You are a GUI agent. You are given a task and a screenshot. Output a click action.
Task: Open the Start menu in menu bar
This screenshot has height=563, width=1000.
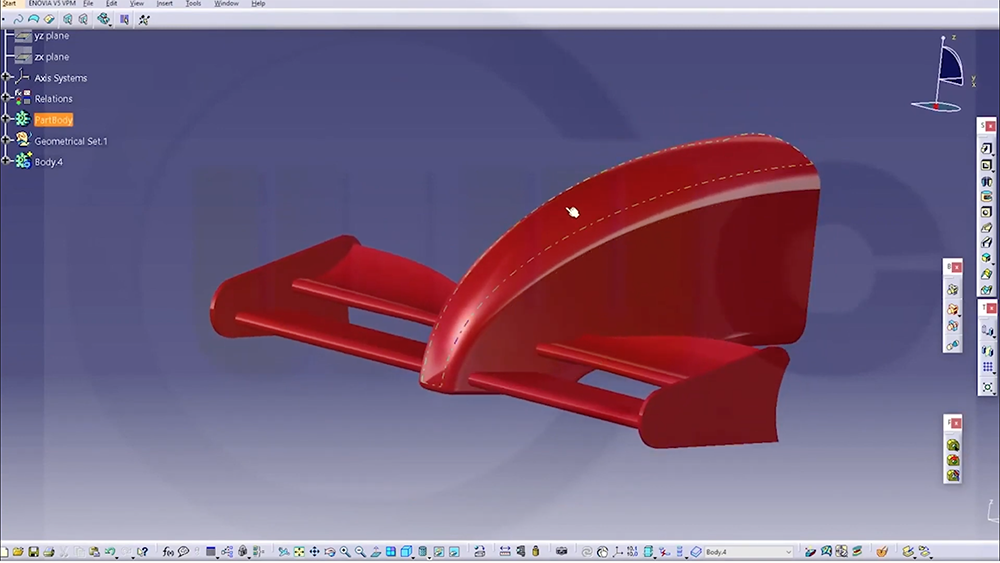pos(9,4)
